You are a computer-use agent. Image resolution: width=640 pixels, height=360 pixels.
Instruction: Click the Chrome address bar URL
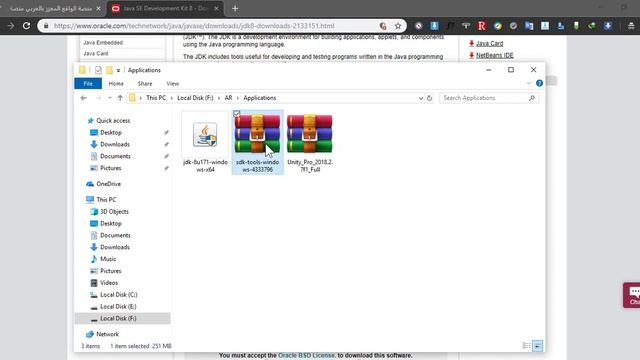[x=194, y=26]
